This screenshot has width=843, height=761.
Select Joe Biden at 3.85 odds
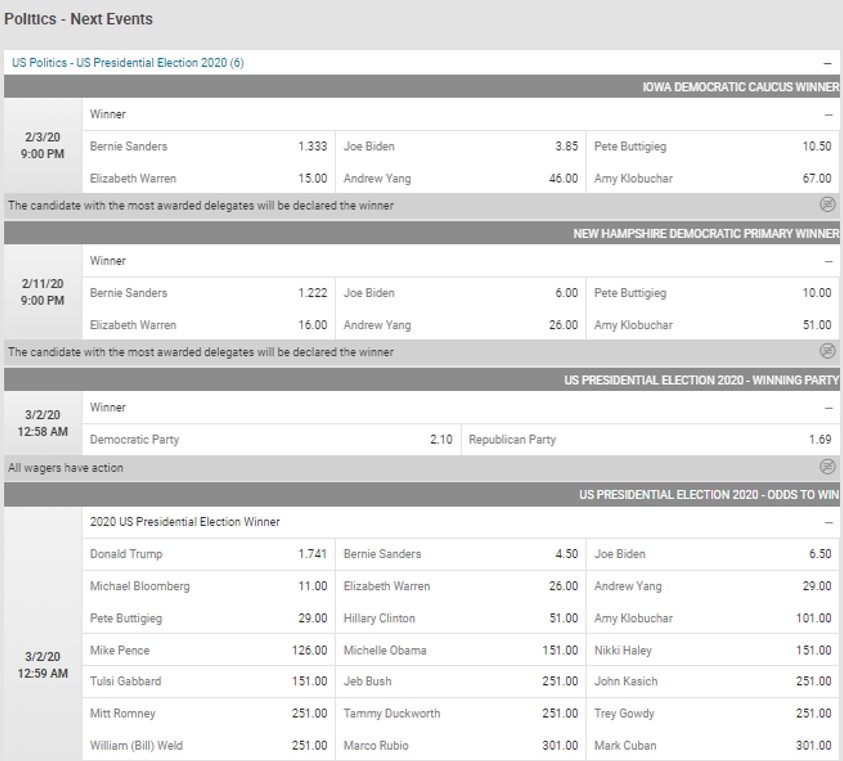pyautogui.click(x=461, y=146)
